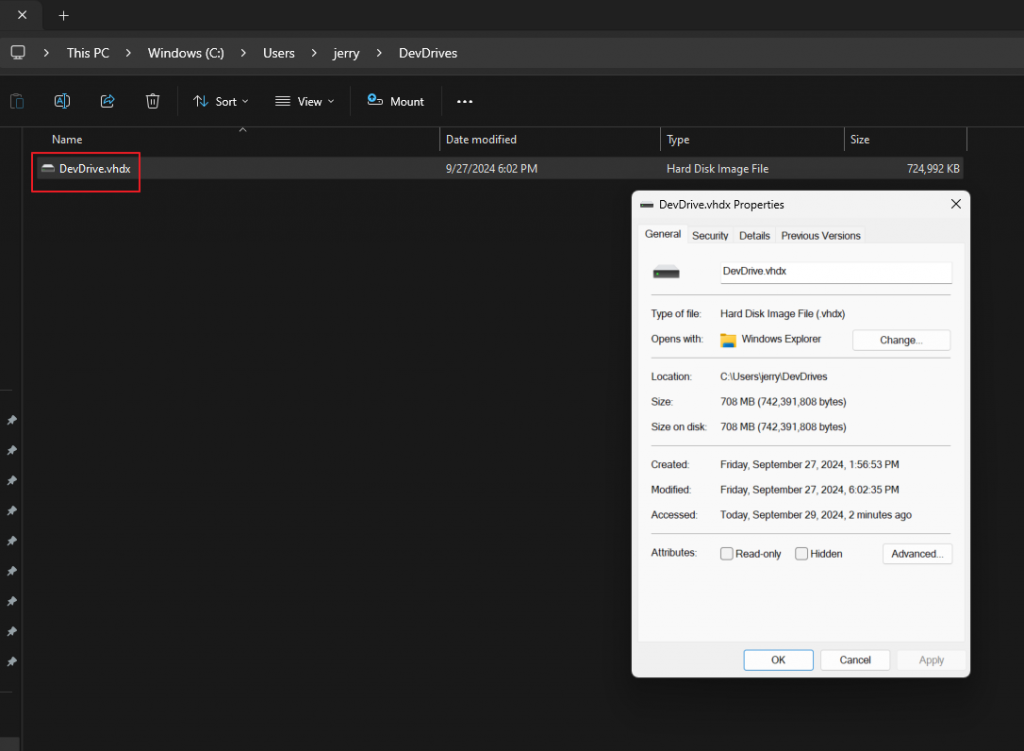Screen dimensions: 1024x751
Task: Click Apply in Properties dialog
Action: 931,660
